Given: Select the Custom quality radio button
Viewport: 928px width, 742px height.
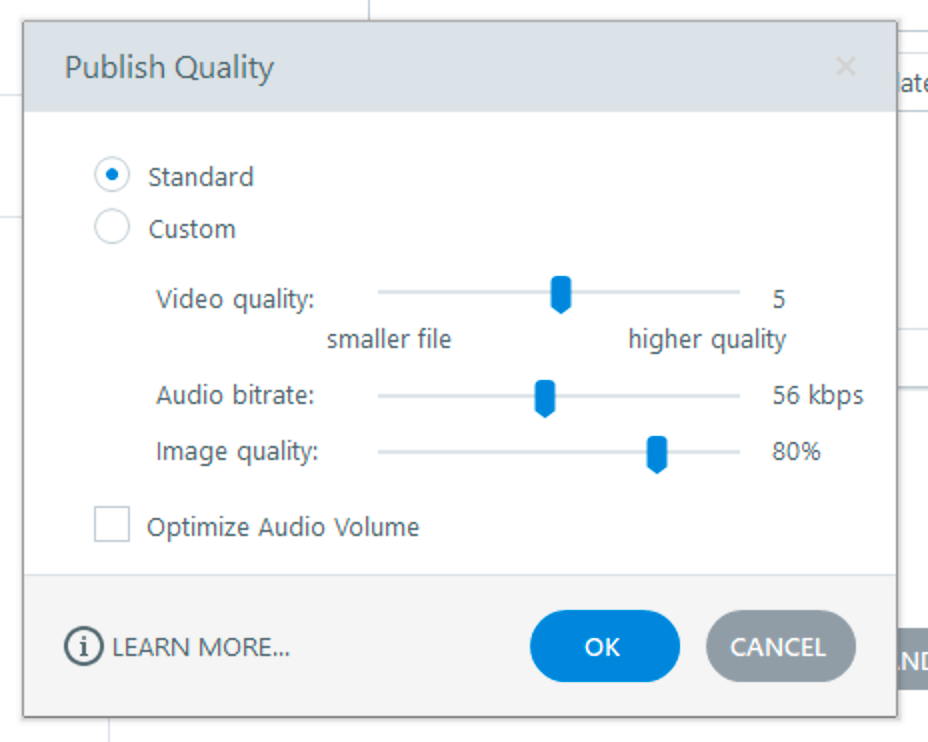Looking at the screenshot, I should [x=112, y=228].
